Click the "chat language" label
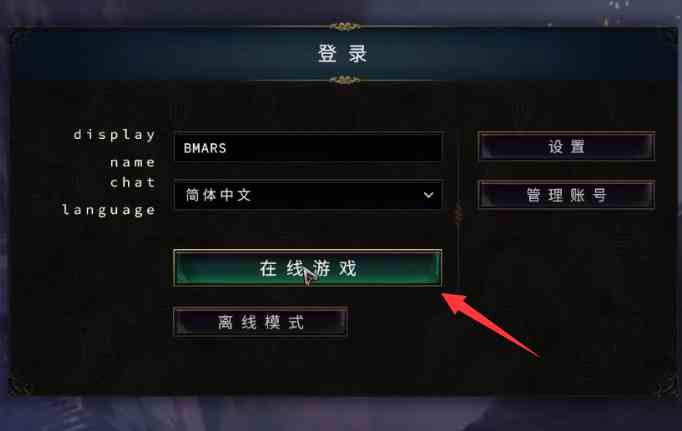The height and width of the screenshot is (431, 682). pyautogui.click(x=109, y=196)
